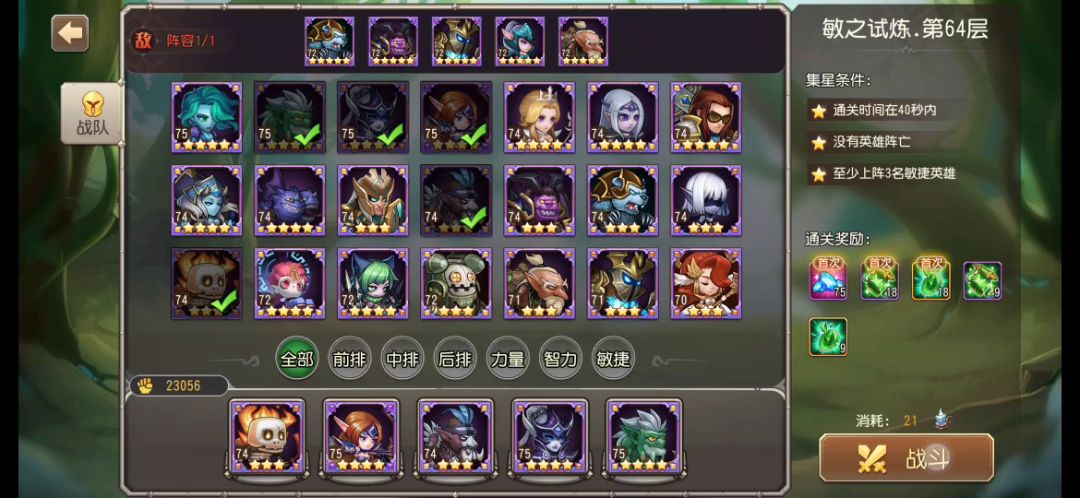View the diamond first-clear reward

(x=828, y=279)
